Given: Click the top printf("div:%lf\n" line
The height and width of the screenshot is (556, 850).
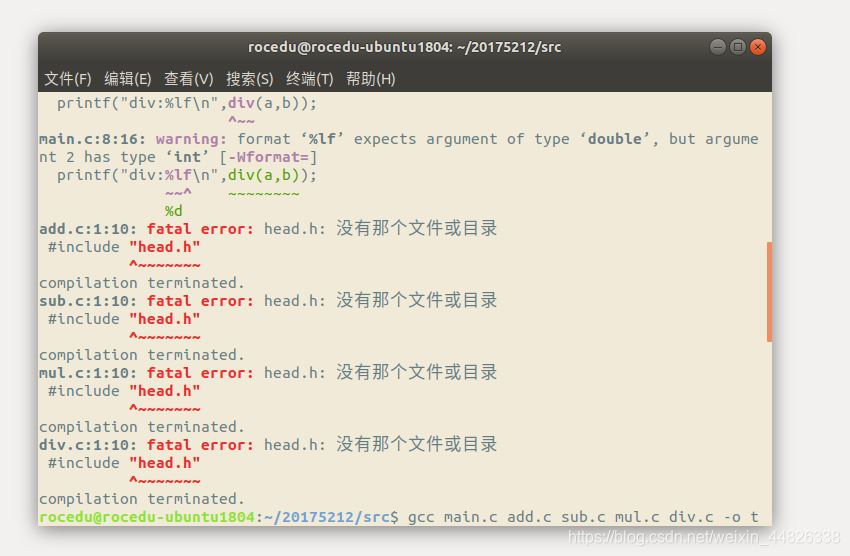Looking at the screenshot, I should tap(187, 103).
